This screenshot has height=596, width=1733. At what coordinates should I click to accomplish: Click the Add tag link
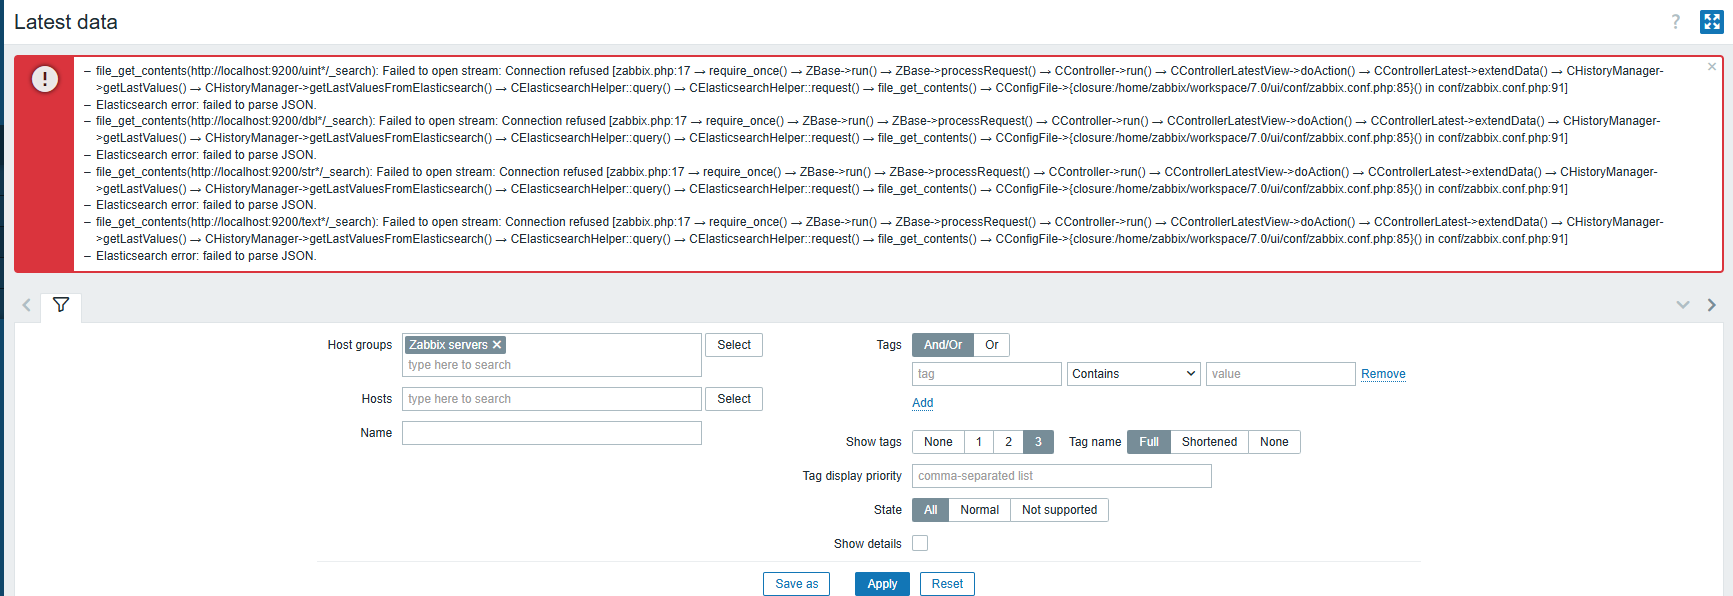[922, 403]
